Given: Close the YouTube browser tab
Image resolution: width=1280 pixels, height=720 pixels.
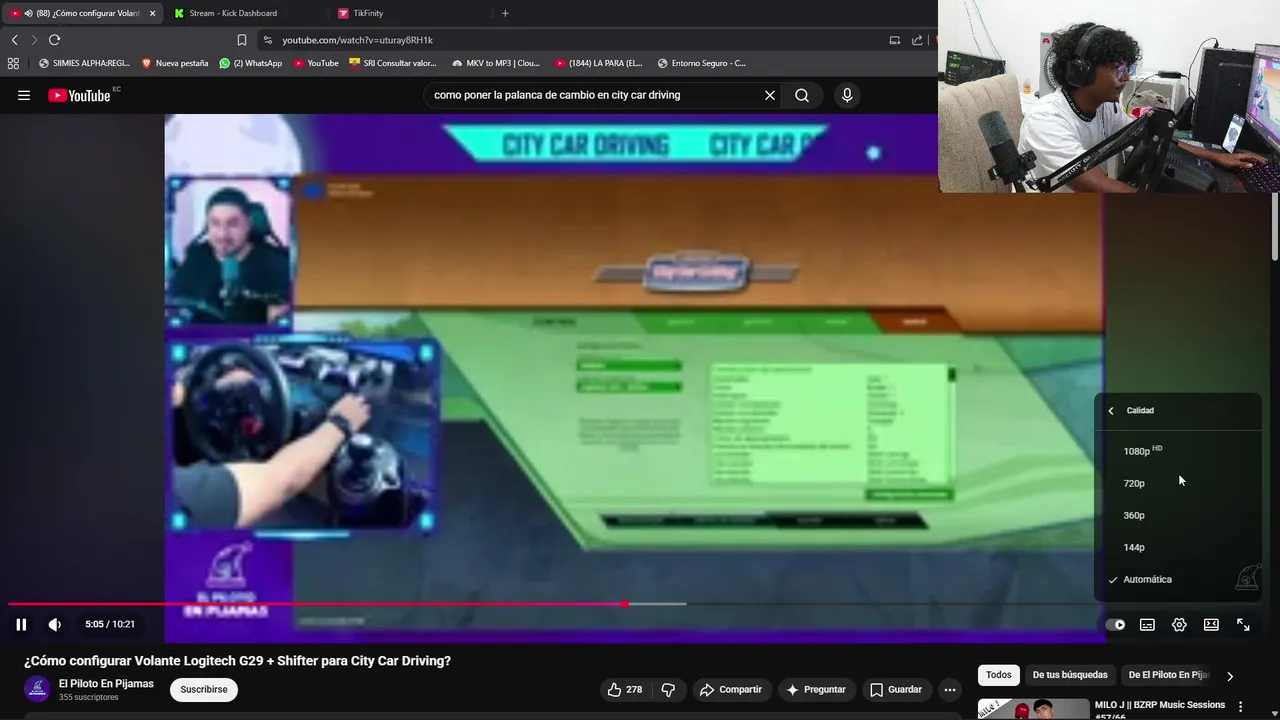Looking at the screenshot, I should (x=152, y=13).
